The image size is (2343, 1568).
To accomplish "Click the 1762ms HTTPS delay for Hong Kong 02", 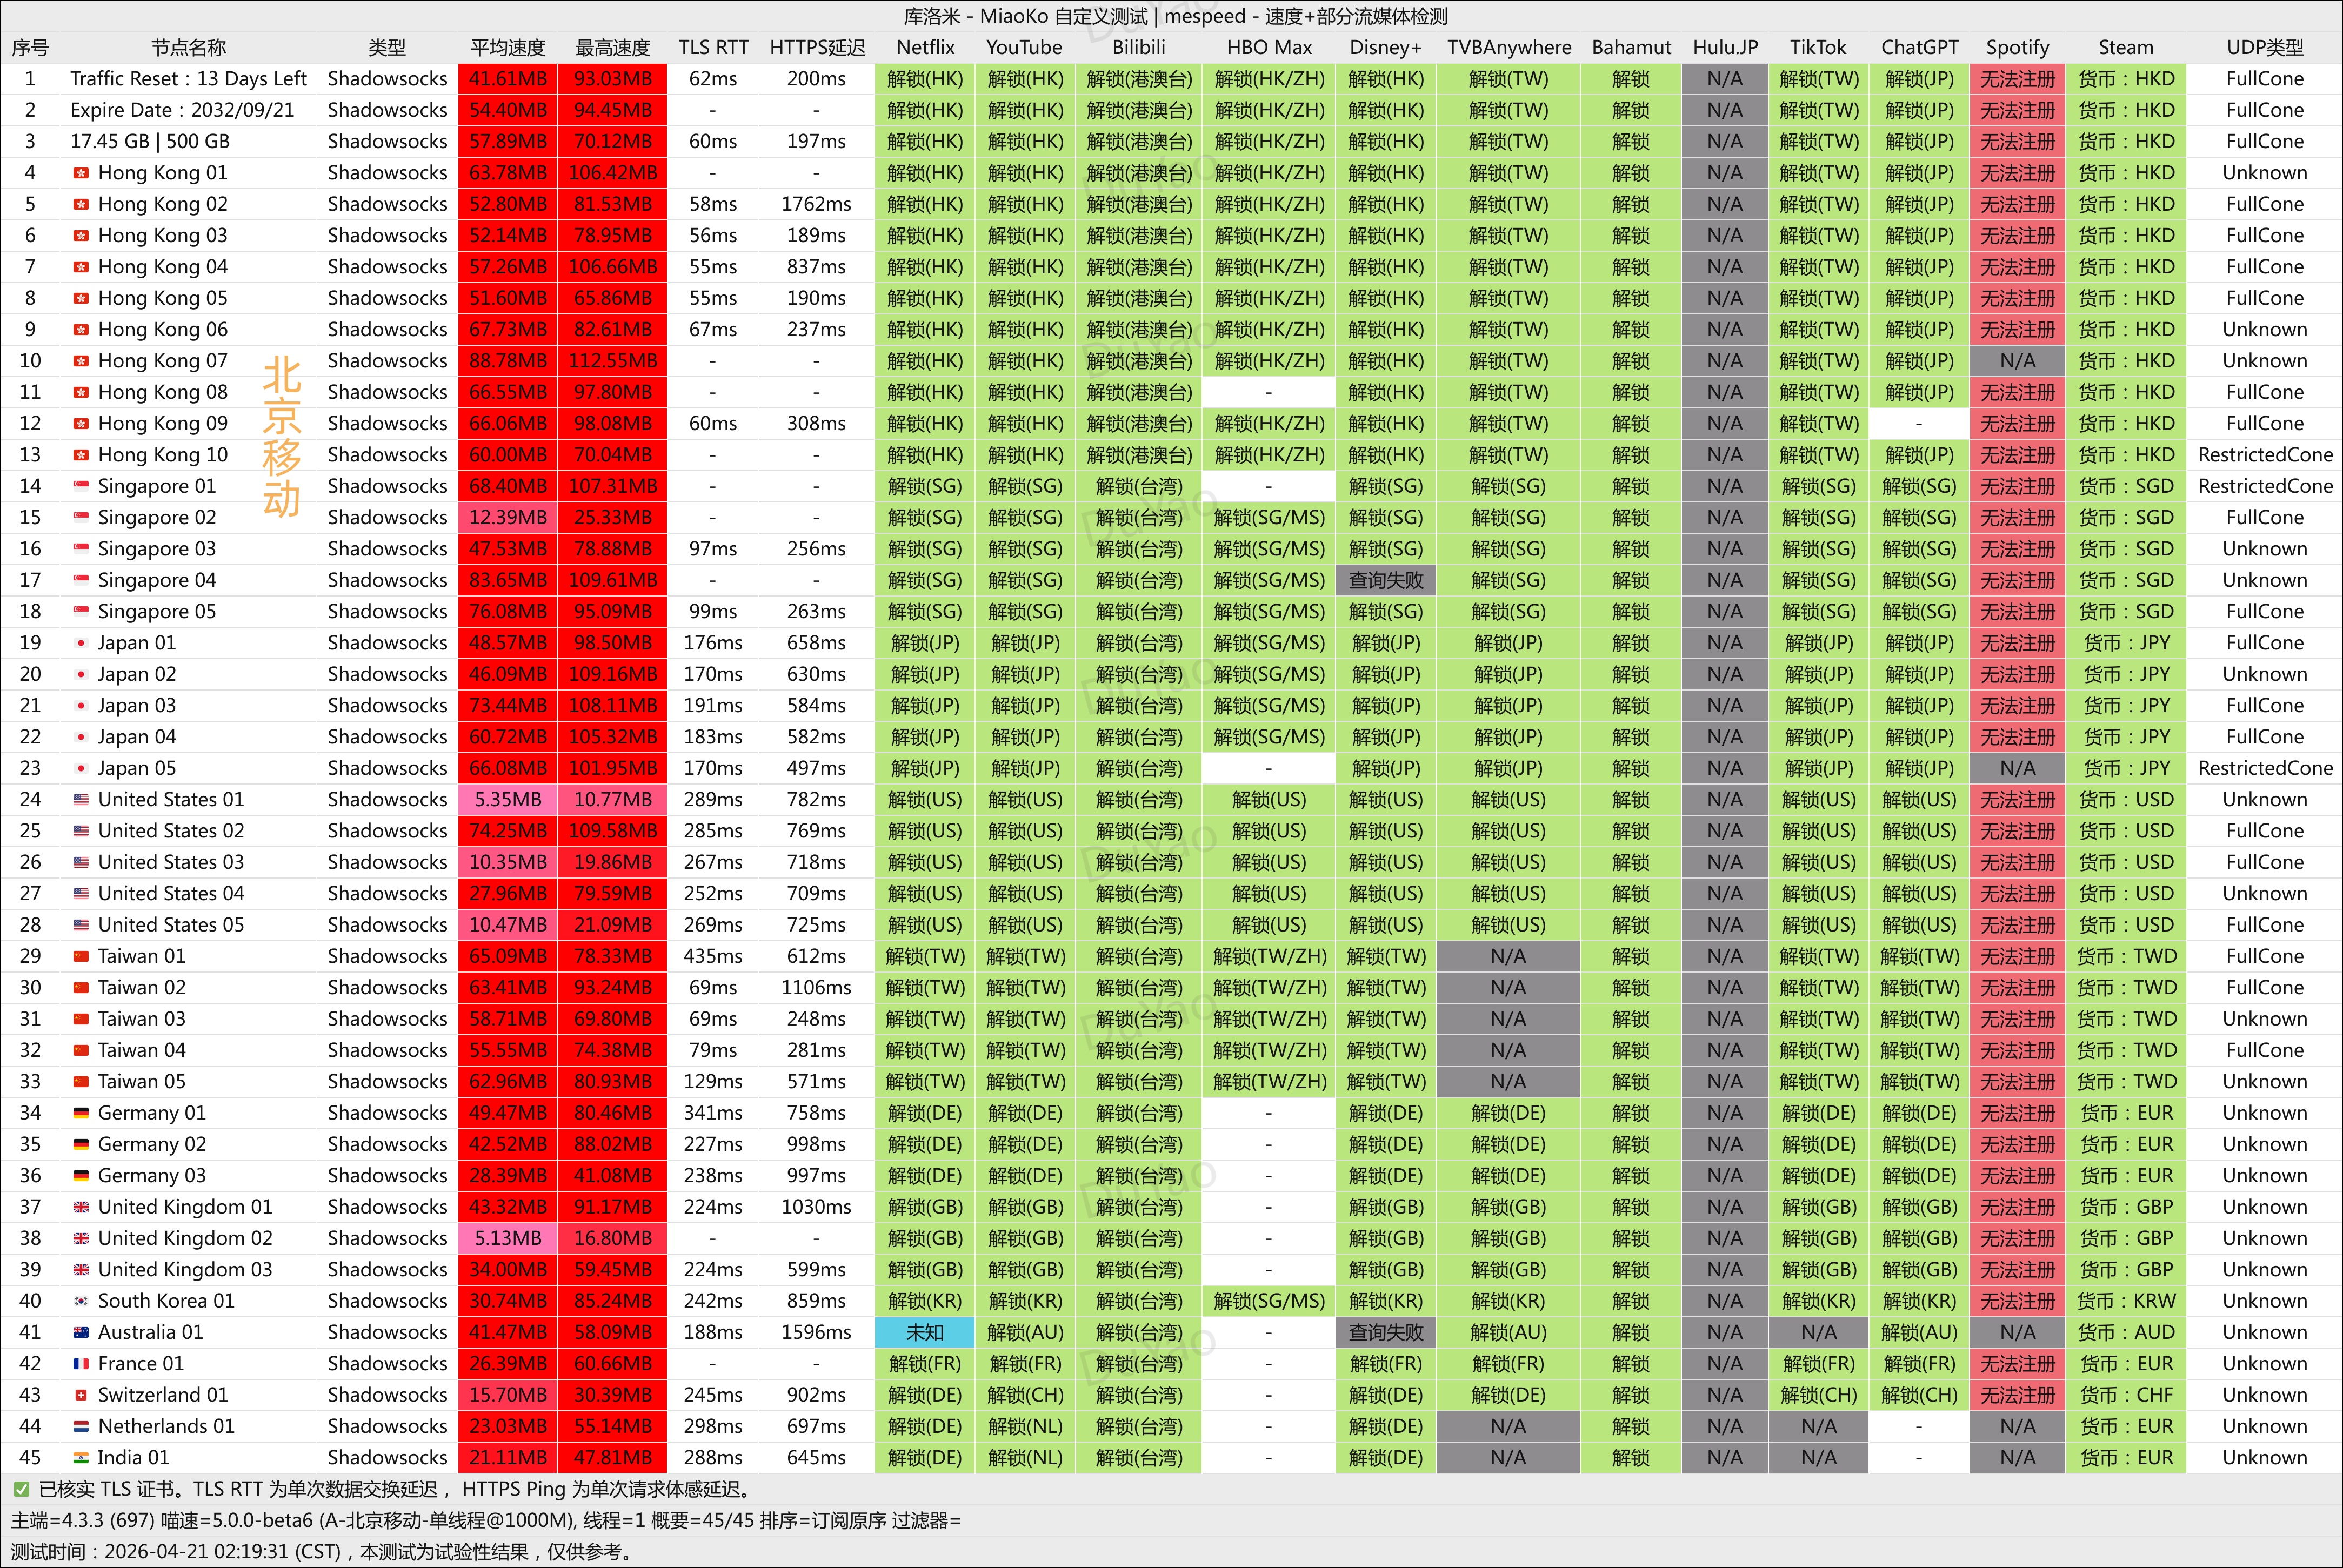I will (816, 204).
